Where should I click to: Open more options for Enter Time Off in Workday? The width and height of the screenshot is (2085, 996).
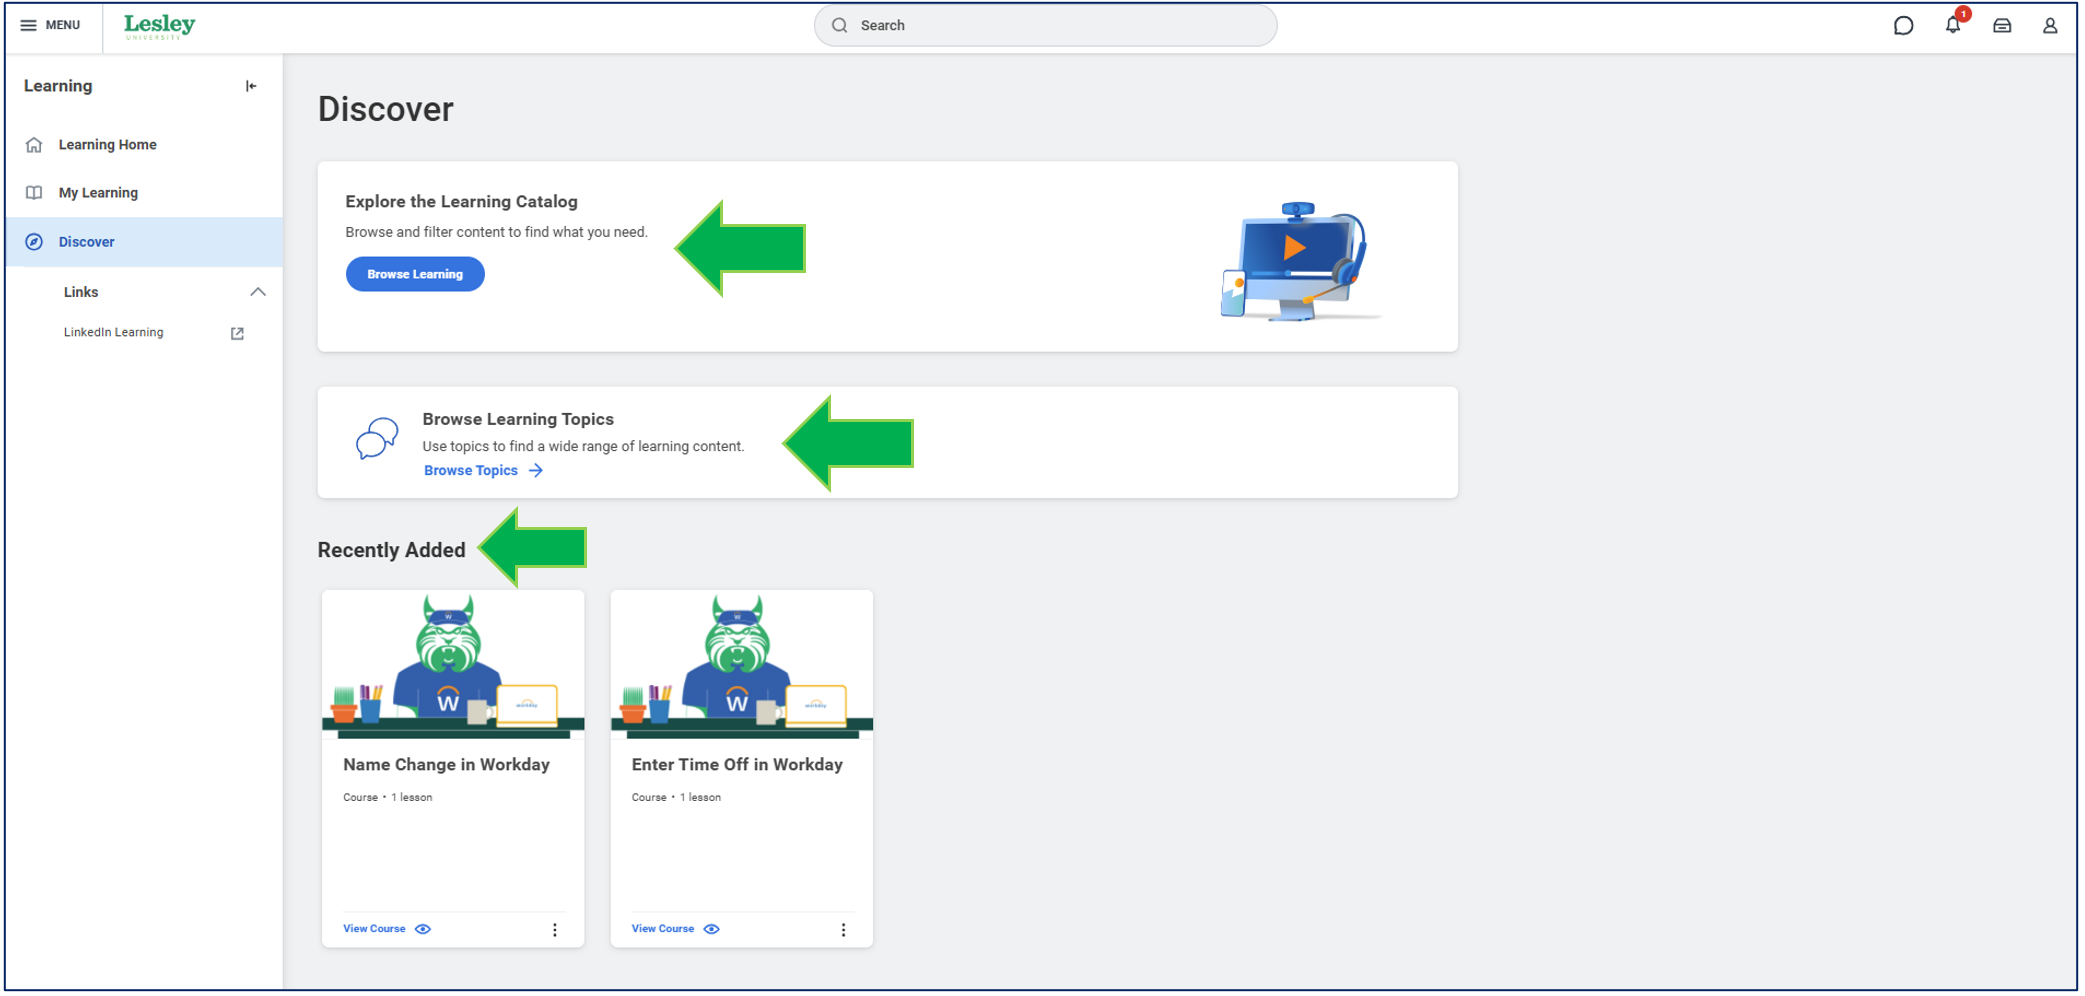[x=844, y=930]
